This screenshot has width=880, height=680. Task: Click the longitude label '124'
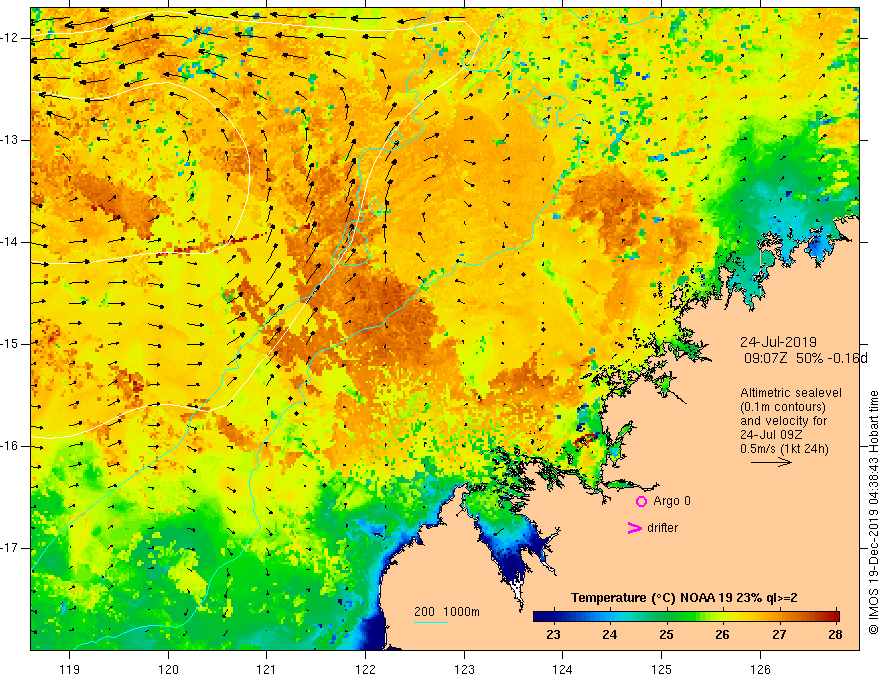coord(563,669)
